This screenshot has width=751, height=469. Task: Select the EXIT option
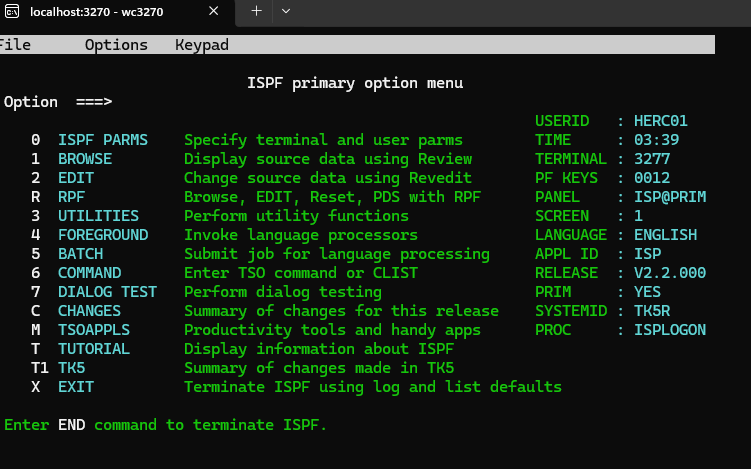pyautogui.click(x=76, y=387)
